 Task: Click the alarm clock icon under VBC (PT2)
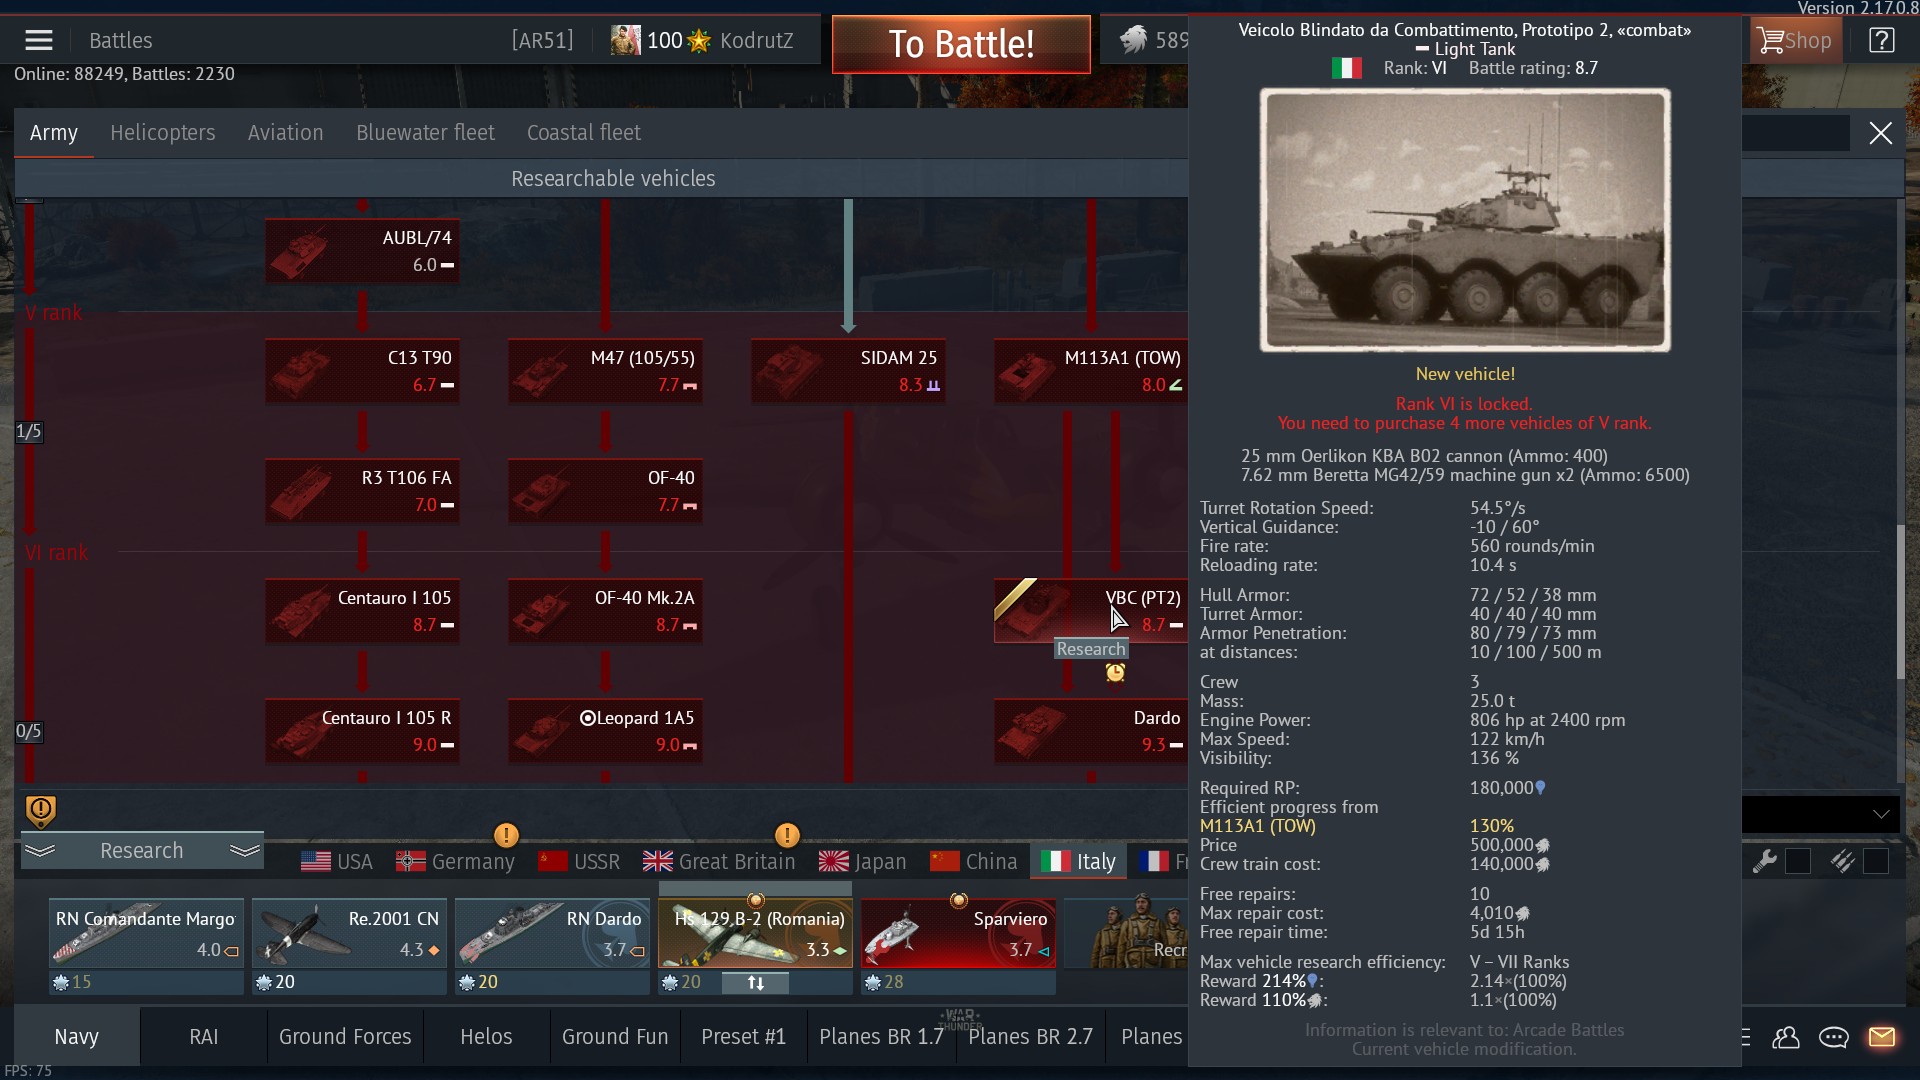1115,673
